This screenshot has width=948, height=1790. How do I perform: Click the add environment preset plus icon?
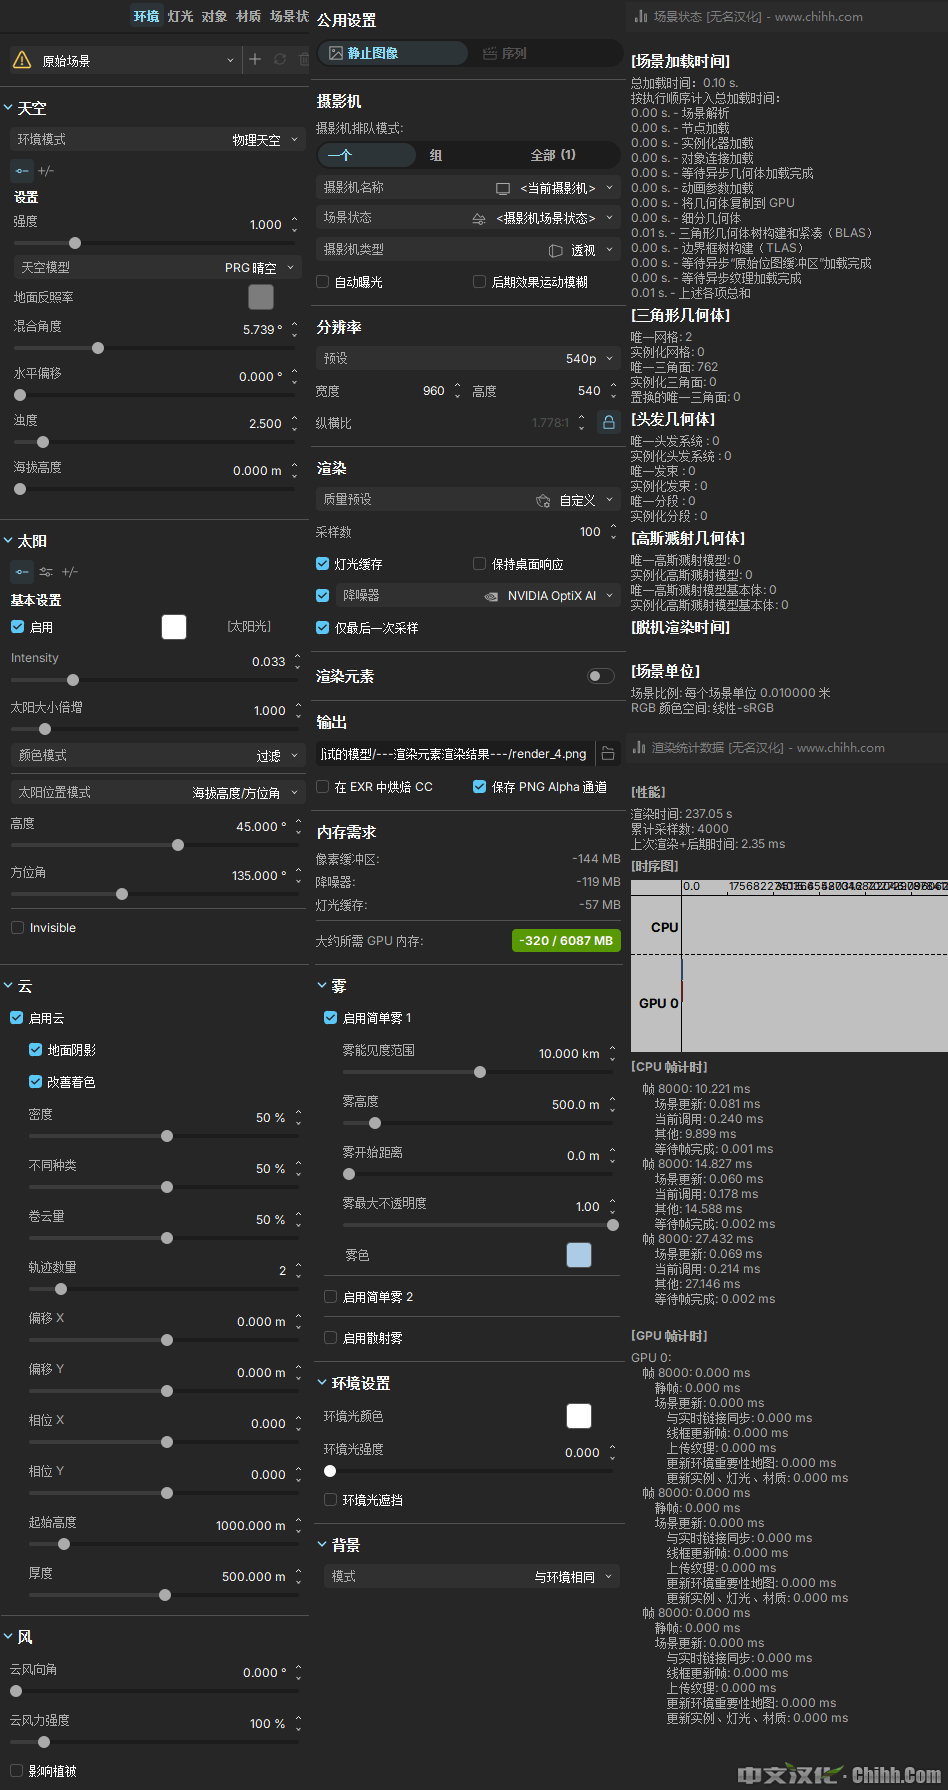click(x=255, y=60)
